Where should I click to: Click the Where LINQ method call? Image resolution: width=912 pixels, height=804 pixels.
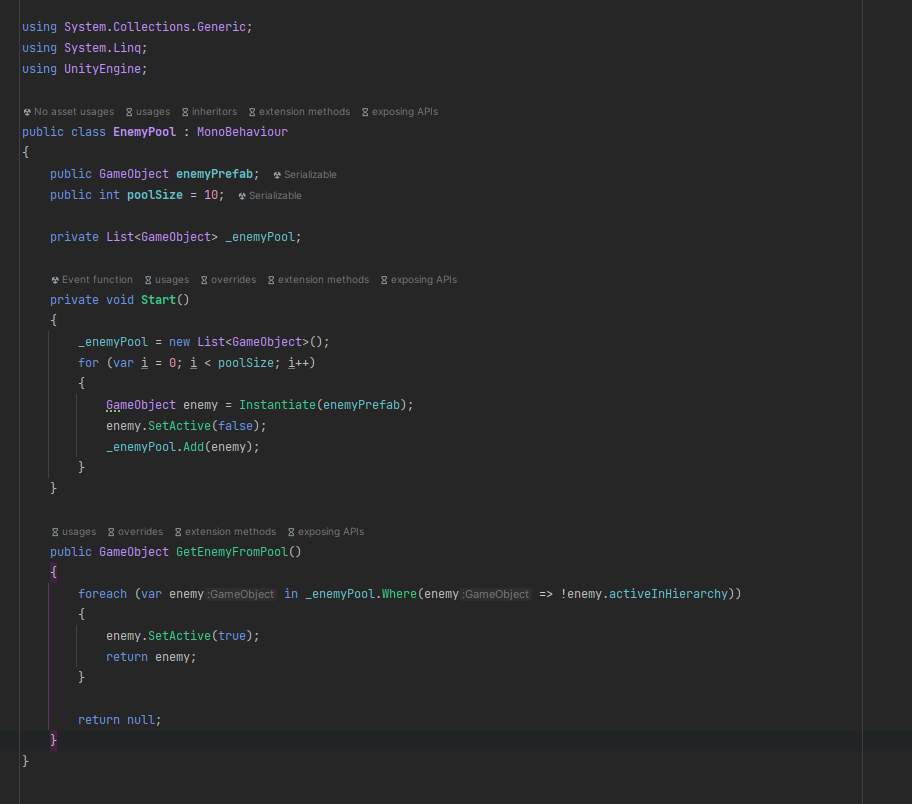pos(400,594)
